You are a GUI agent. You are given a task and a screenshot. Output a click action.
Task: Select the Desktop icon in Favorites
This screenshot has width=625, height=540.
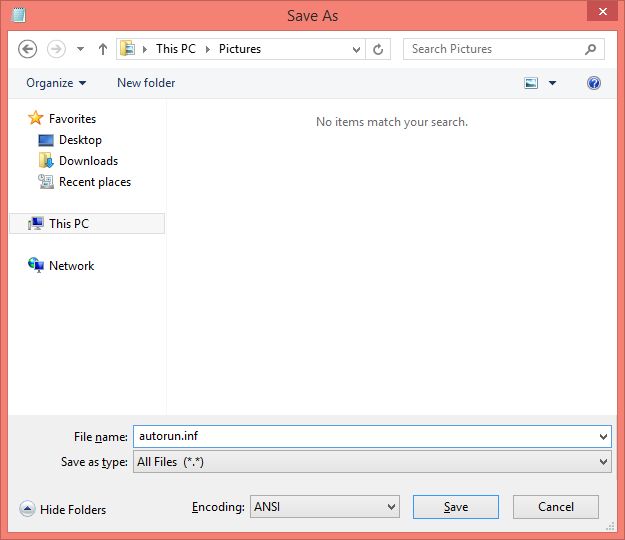tap(46, 140)
